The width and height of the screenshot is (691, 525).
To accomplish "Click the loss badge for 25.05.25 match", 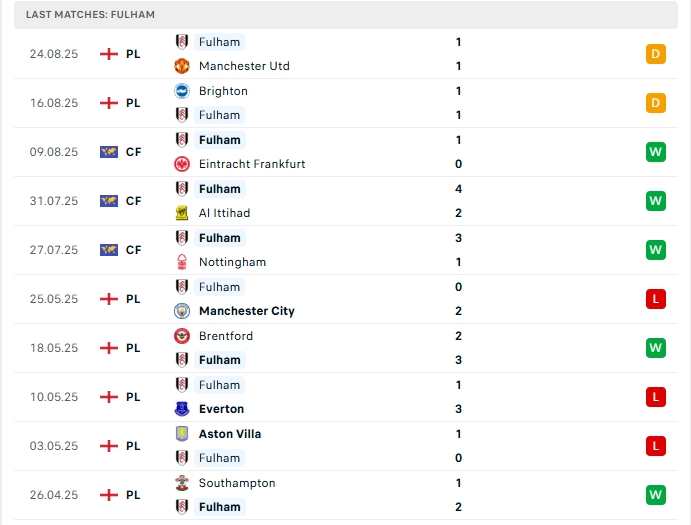I will tap(656, 299).
